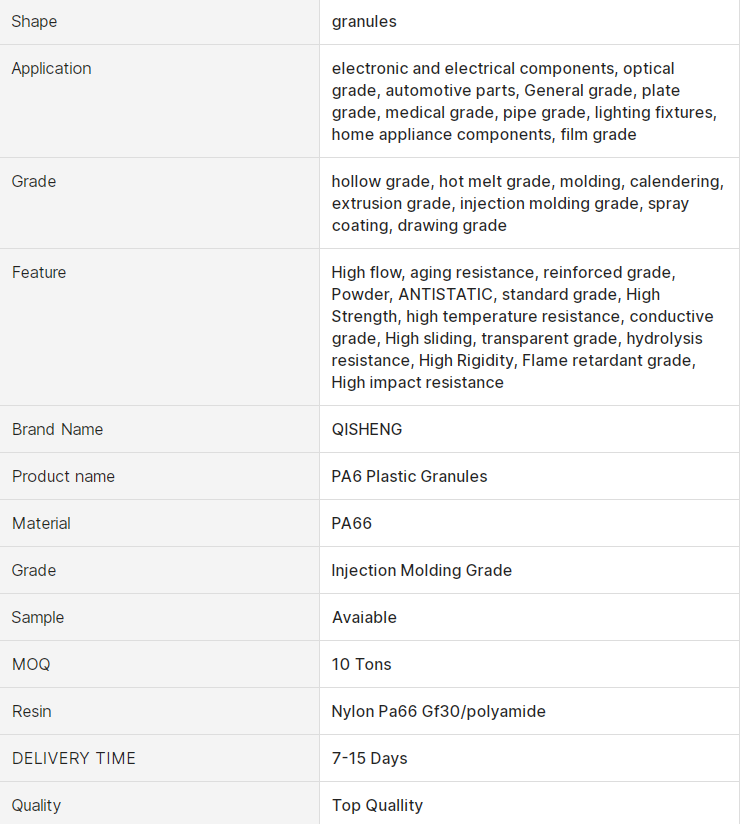740x824 pixels.
Task: Click the Shape row label
Action: (x=34, y=21)
